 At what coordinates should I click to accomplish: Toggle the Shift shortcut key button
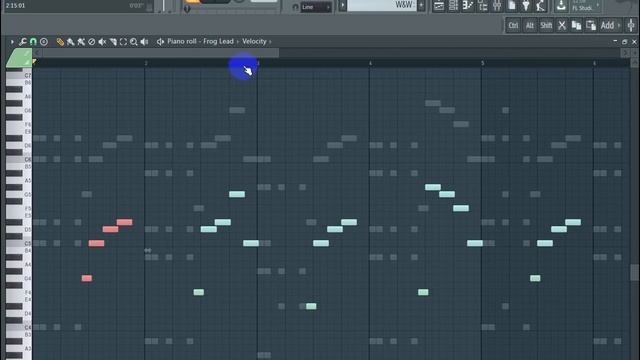point(546,26)
